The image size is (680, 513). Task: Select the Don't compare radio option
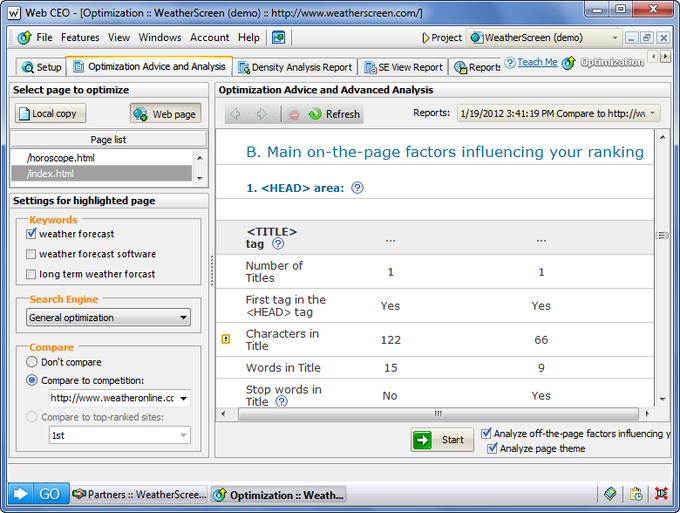pos(32,362)
